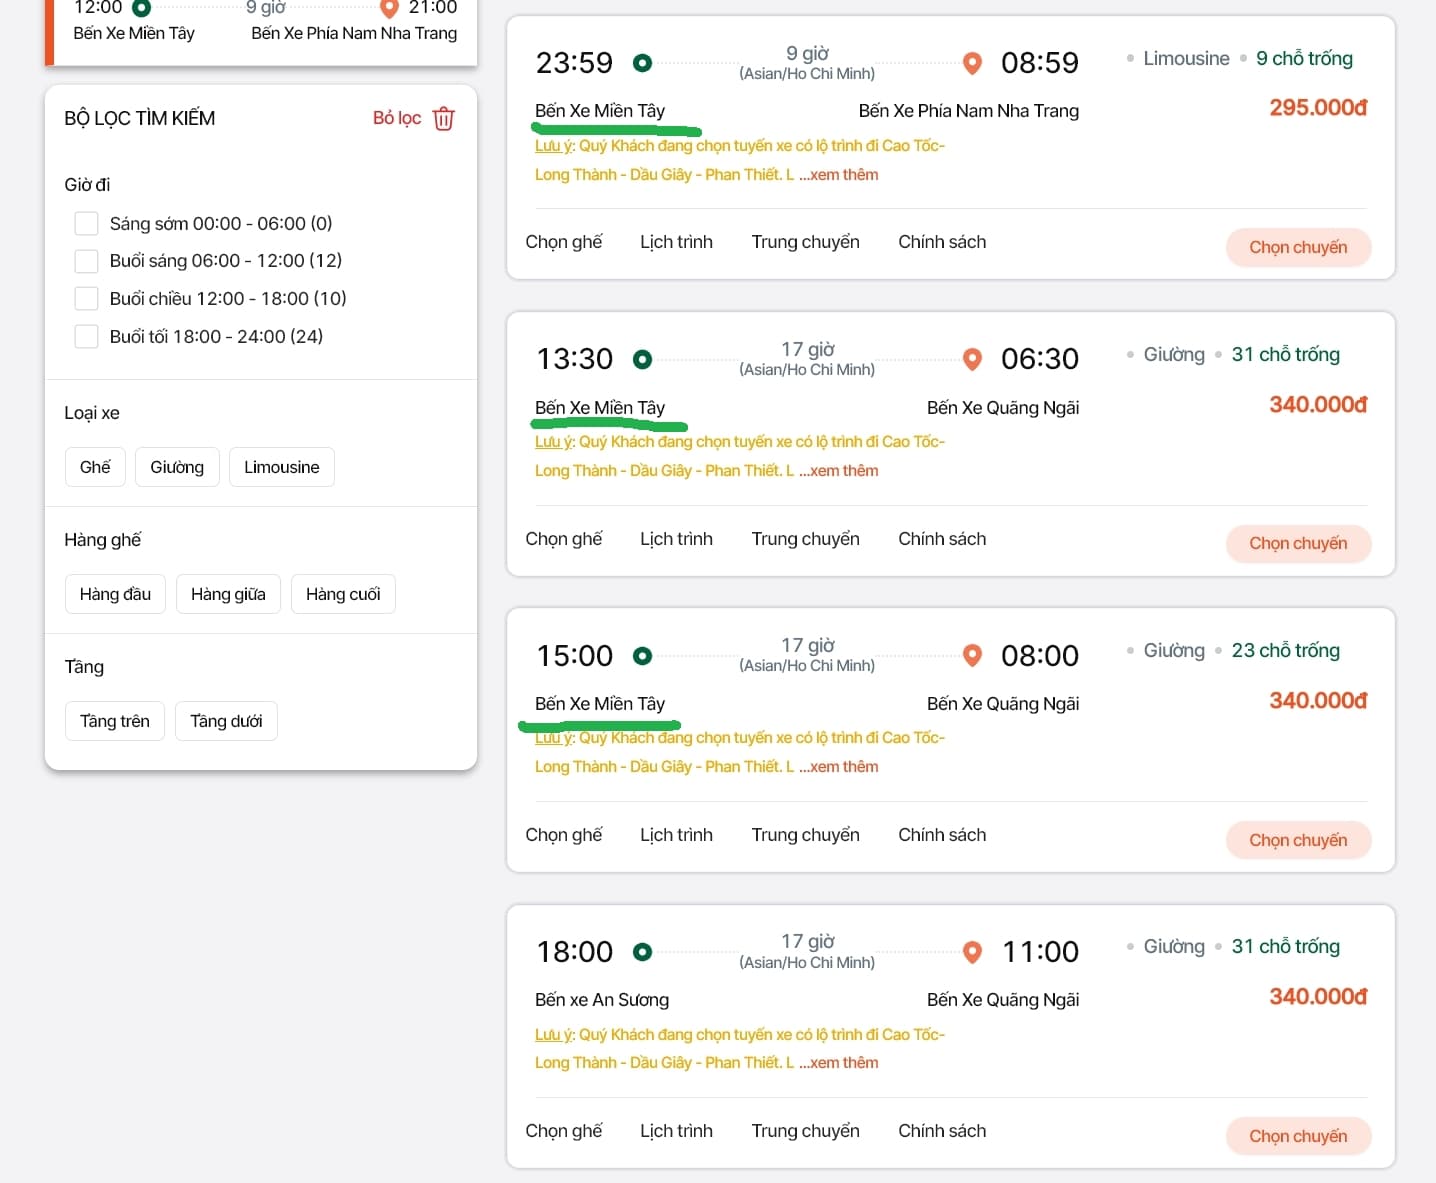
Task: Click the trash icon beside Bỏ lọc
Action: 443,119
